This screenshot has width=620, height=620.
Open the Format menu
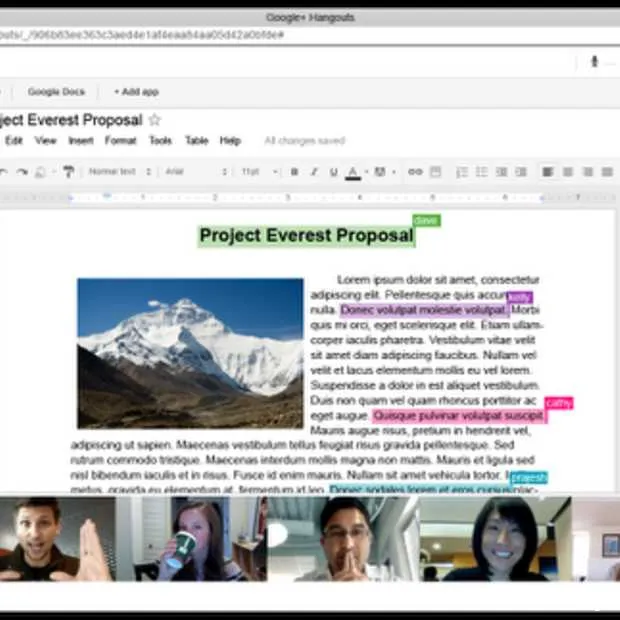coord(120,140)
